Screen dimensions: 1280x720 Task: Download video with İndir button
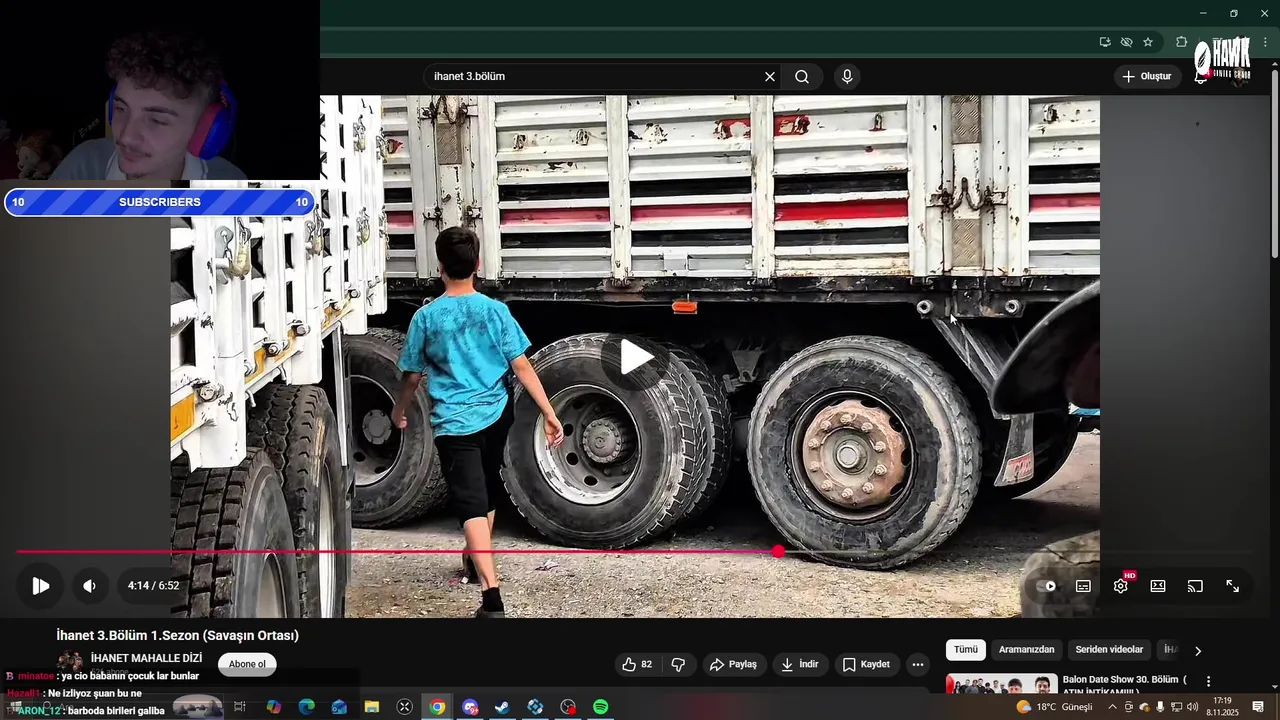(x=799, y=664)
